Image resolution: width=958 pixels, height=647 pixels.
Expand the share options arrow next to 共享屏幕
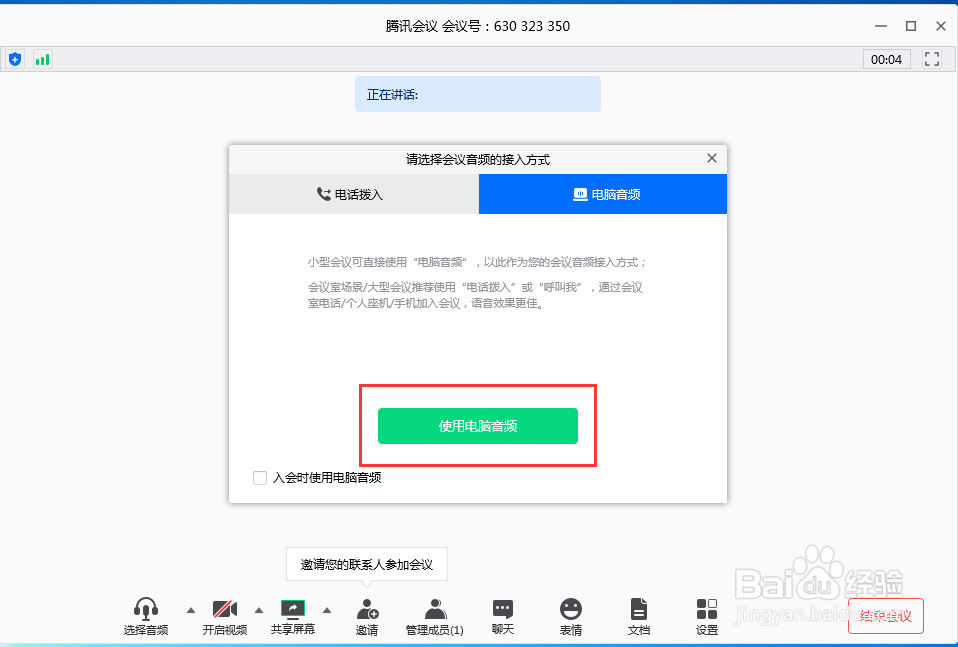pos(327,610)
